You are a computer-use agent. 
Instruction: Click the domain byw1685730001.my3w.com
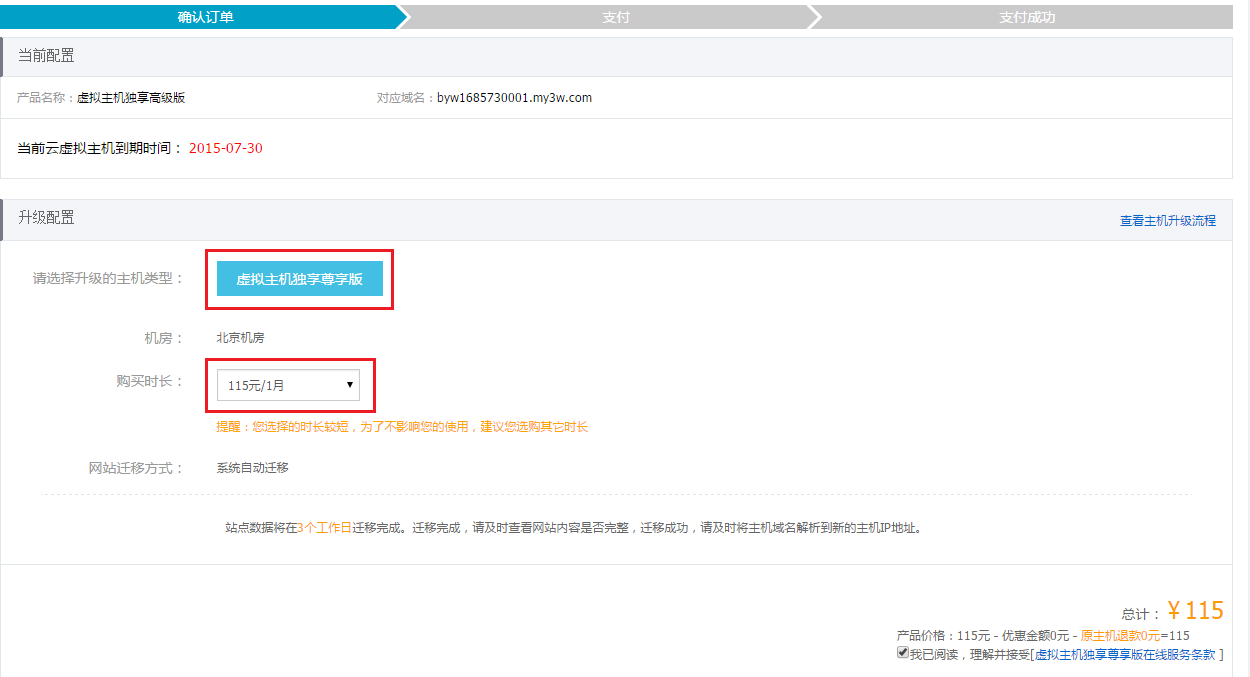pyautogui.click(x=514, y=98)
